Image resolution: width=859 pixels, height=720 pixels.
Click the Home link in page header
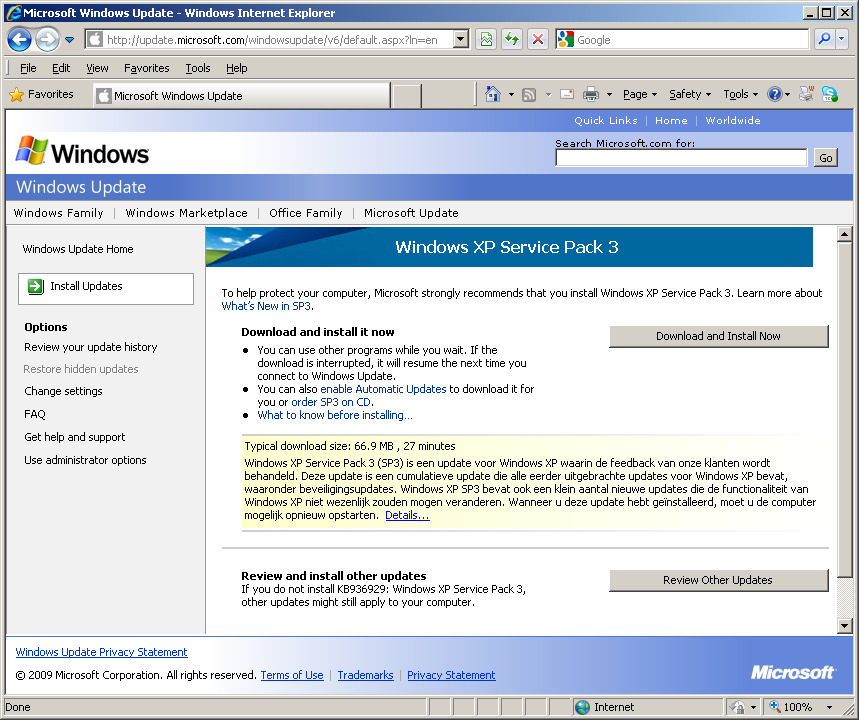pos(671,121)
